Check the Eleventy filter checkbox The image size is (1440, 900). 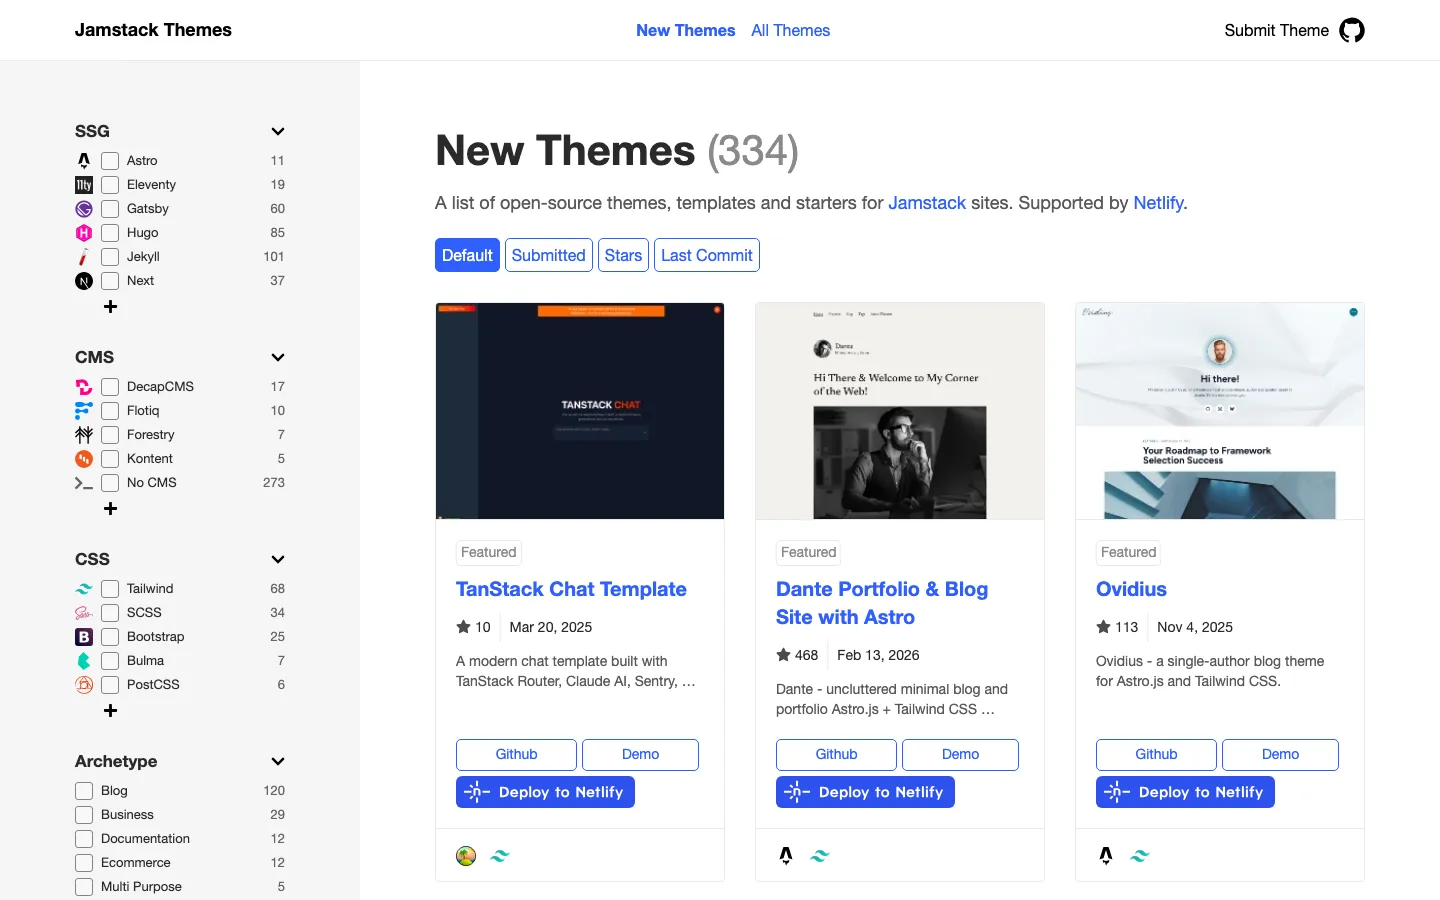(110, 184)
